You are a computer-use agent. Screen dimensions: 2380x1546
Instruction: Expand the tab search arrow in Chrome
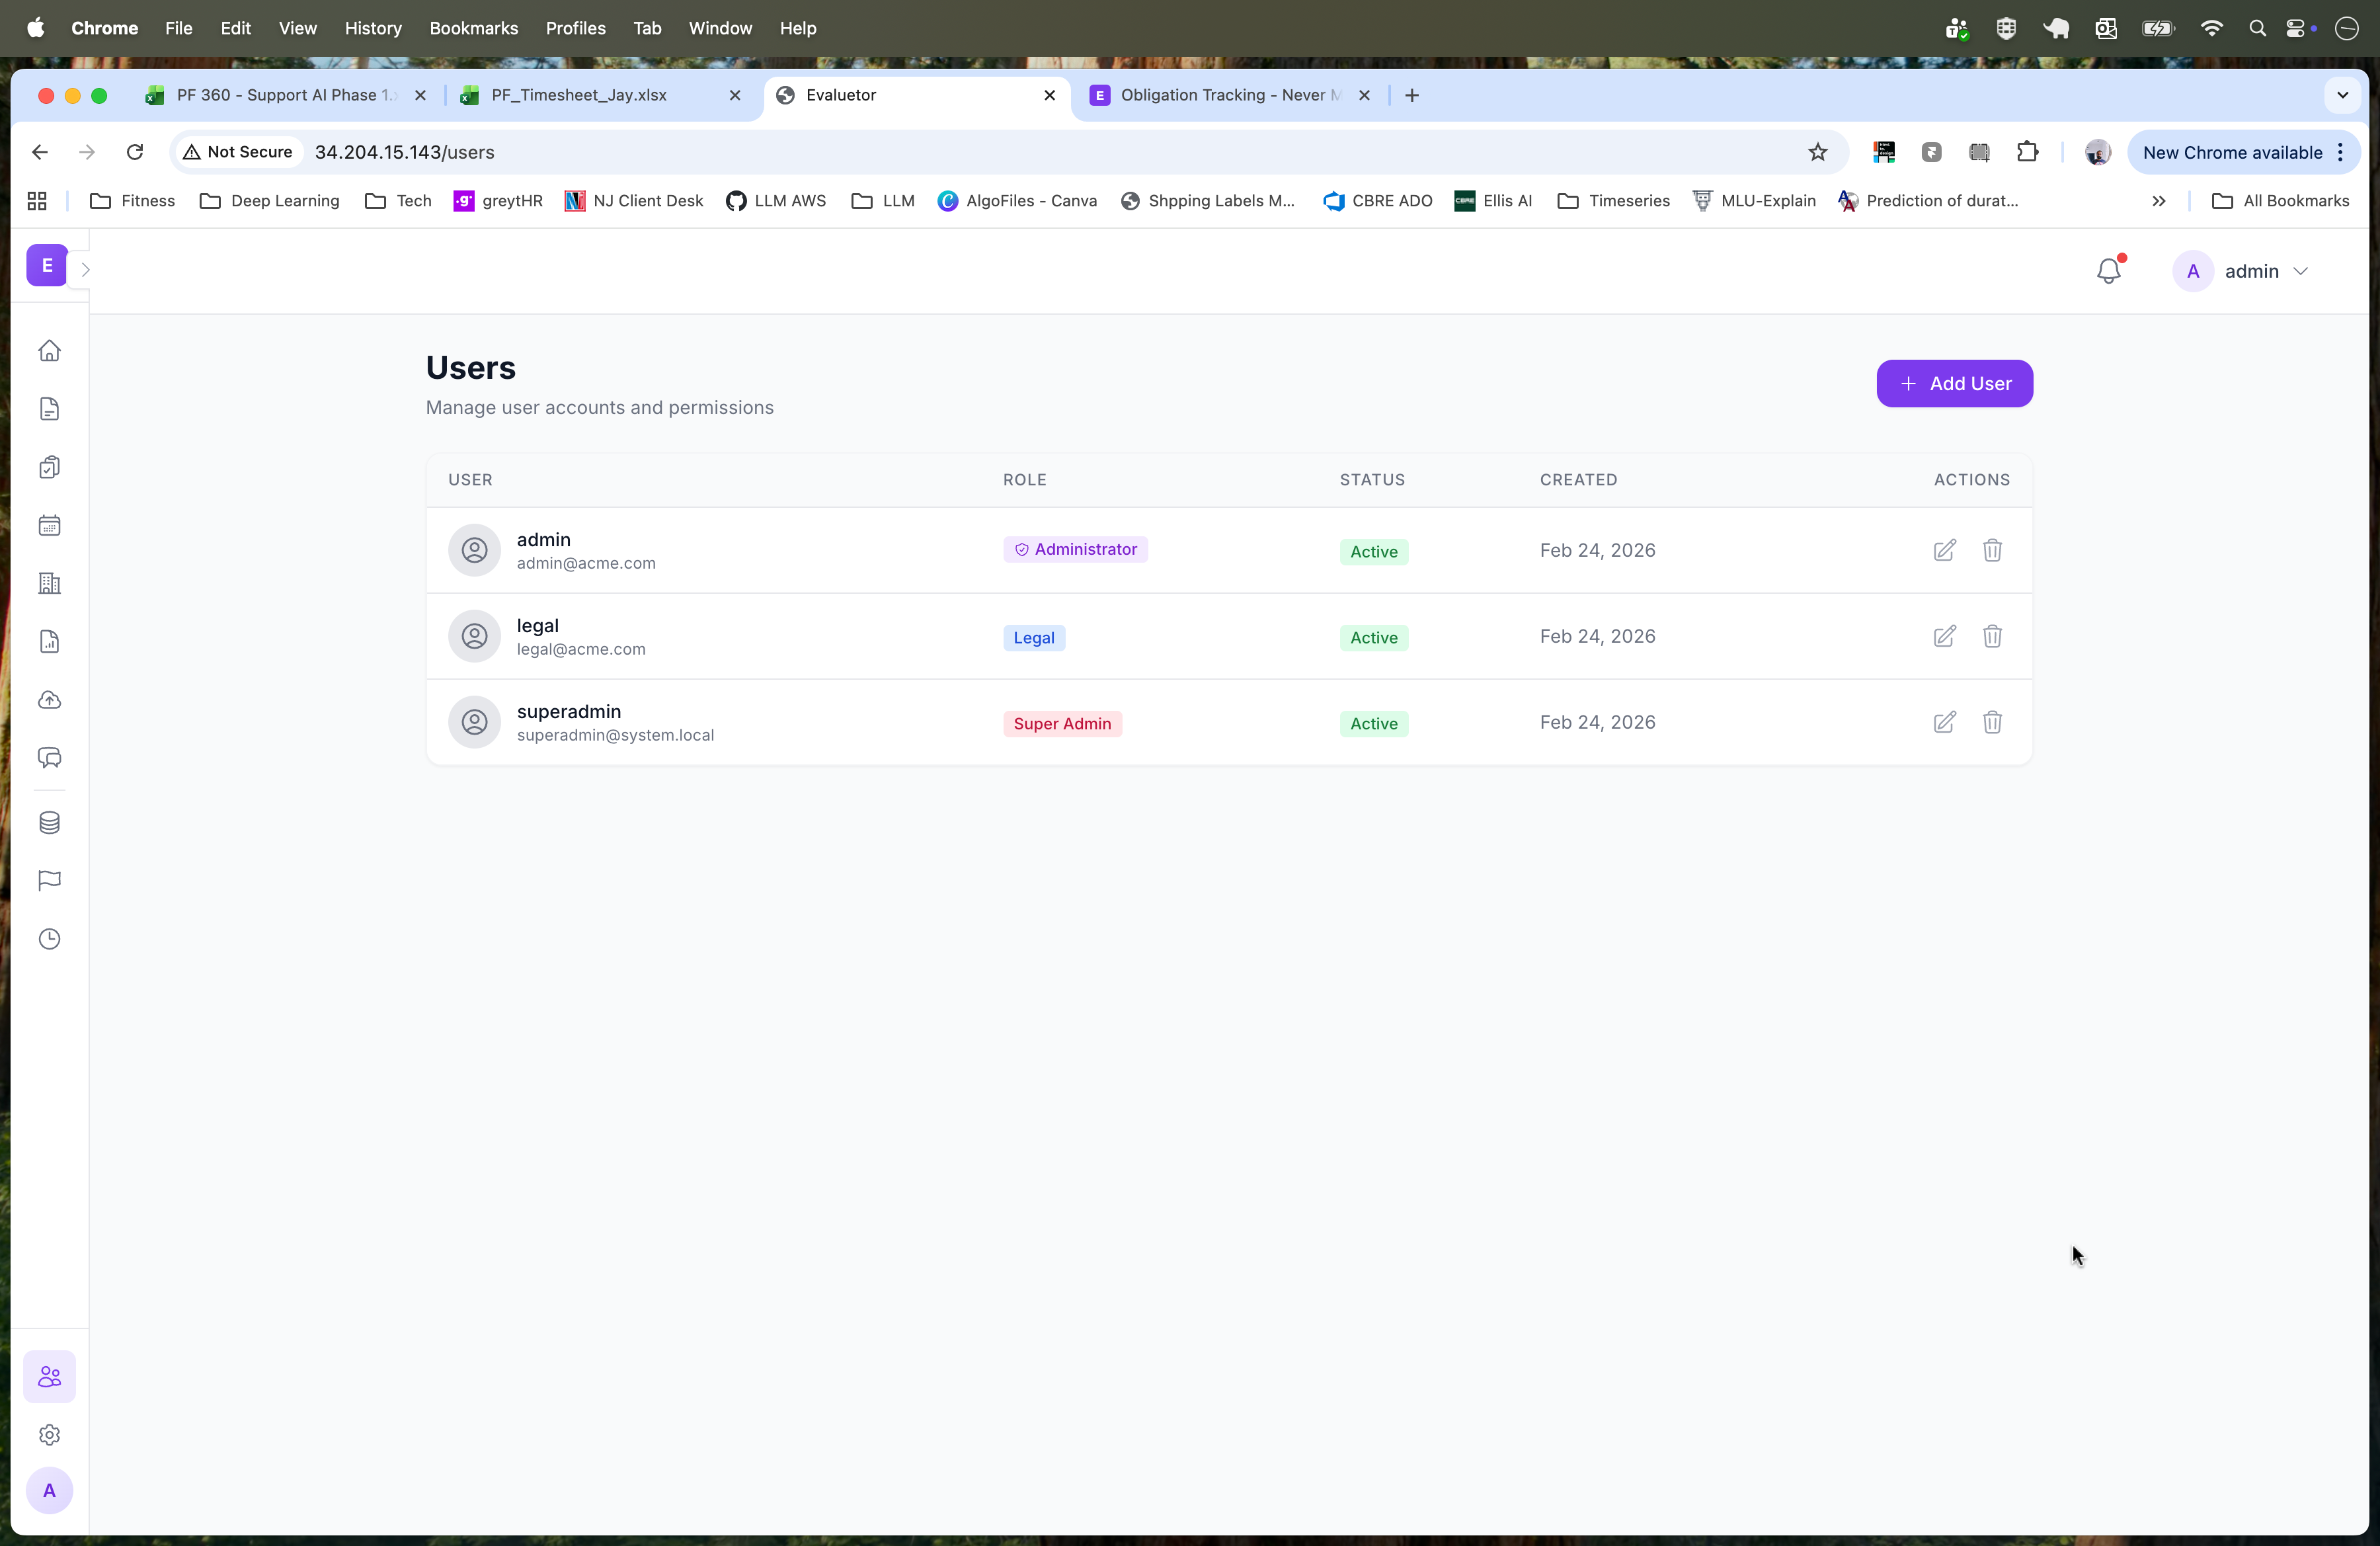[2342, 95]
